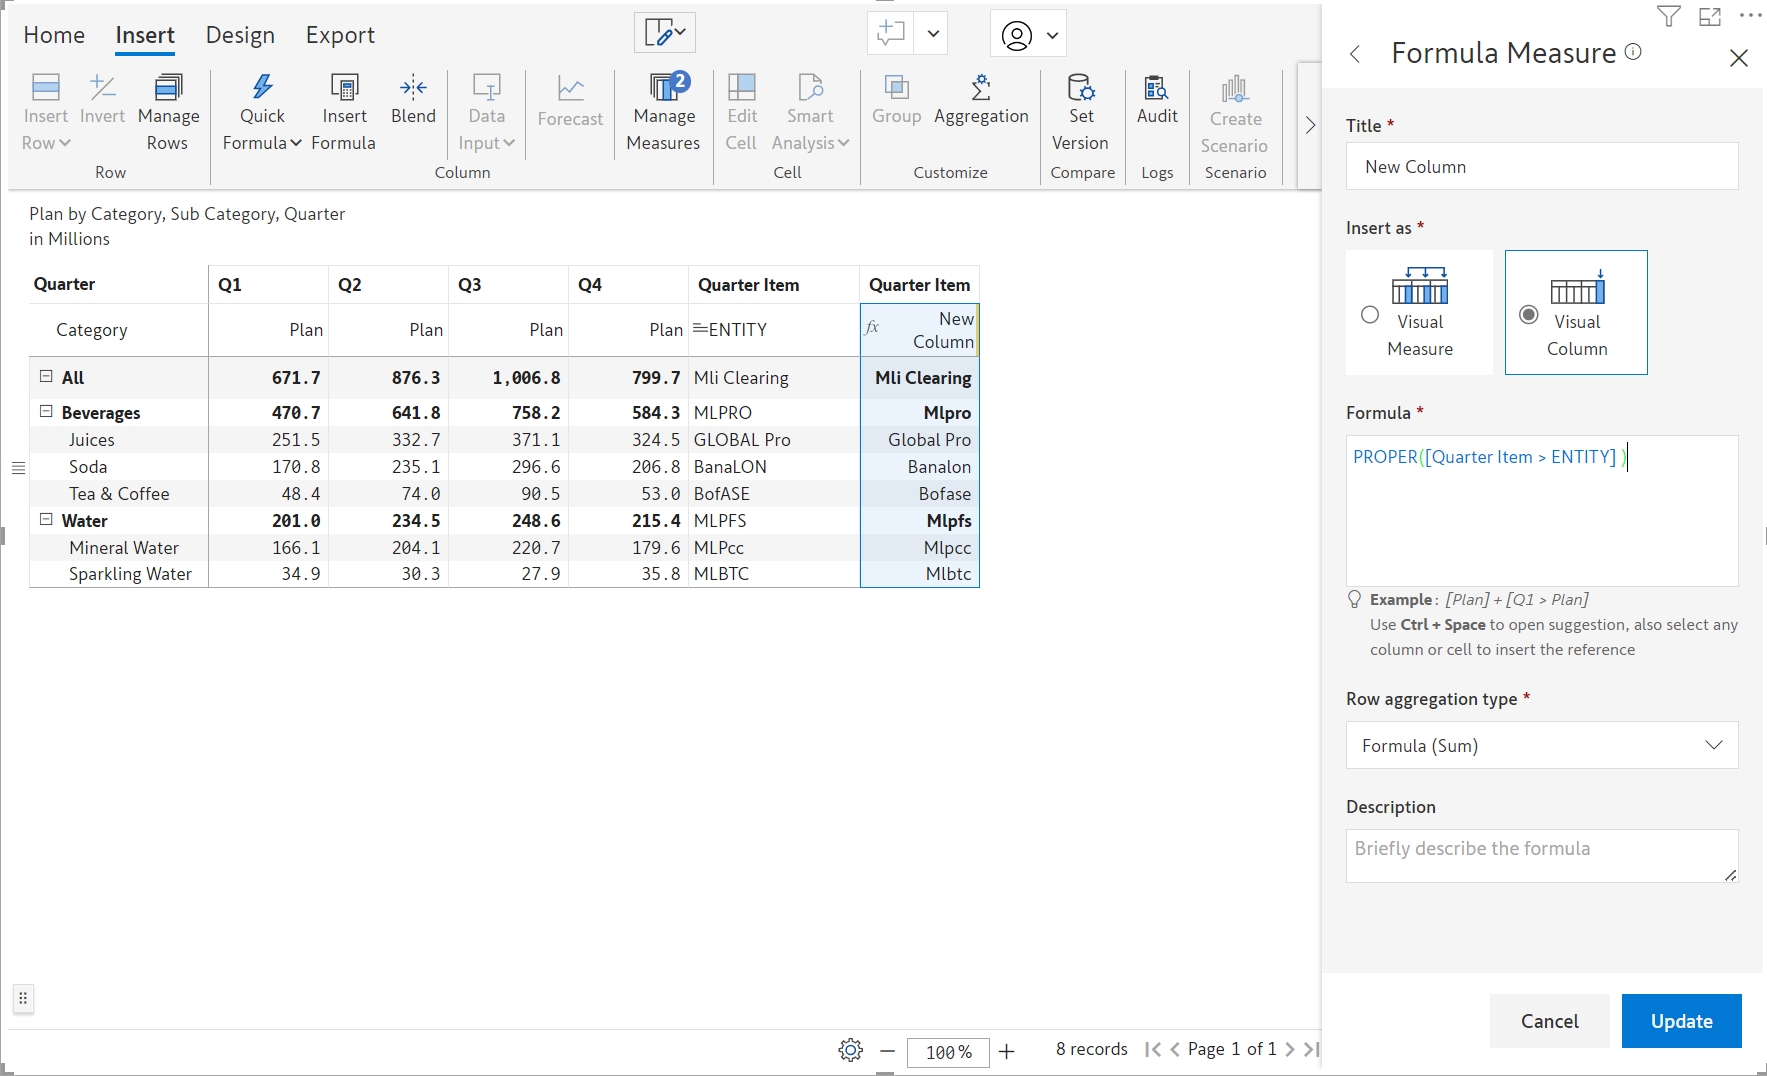Image resolution: width=1767 pixels, height=1076 pixels.
Task: Click the Aggregation sigma icon
Action: [981, 88]
